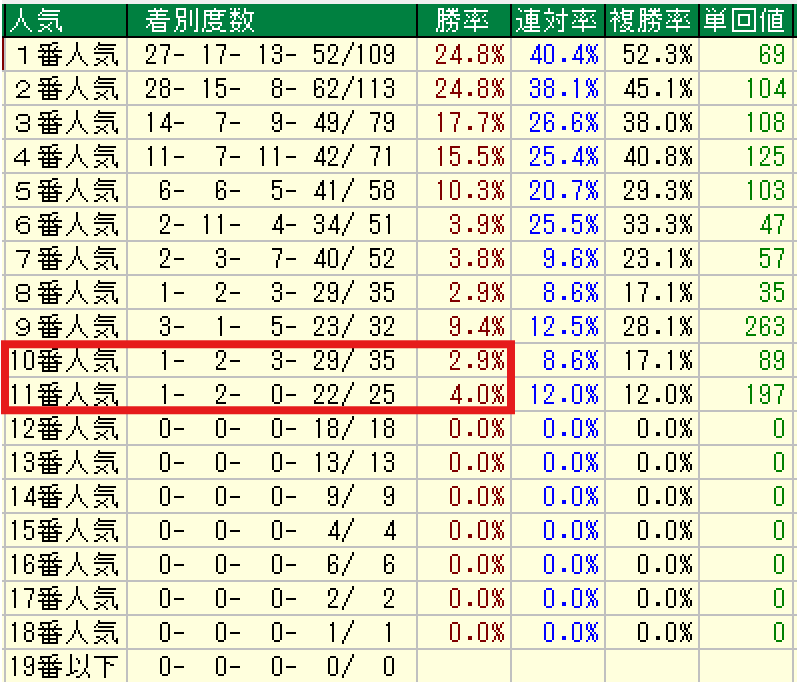Select the 19番以下 row label

click(66, 666)
